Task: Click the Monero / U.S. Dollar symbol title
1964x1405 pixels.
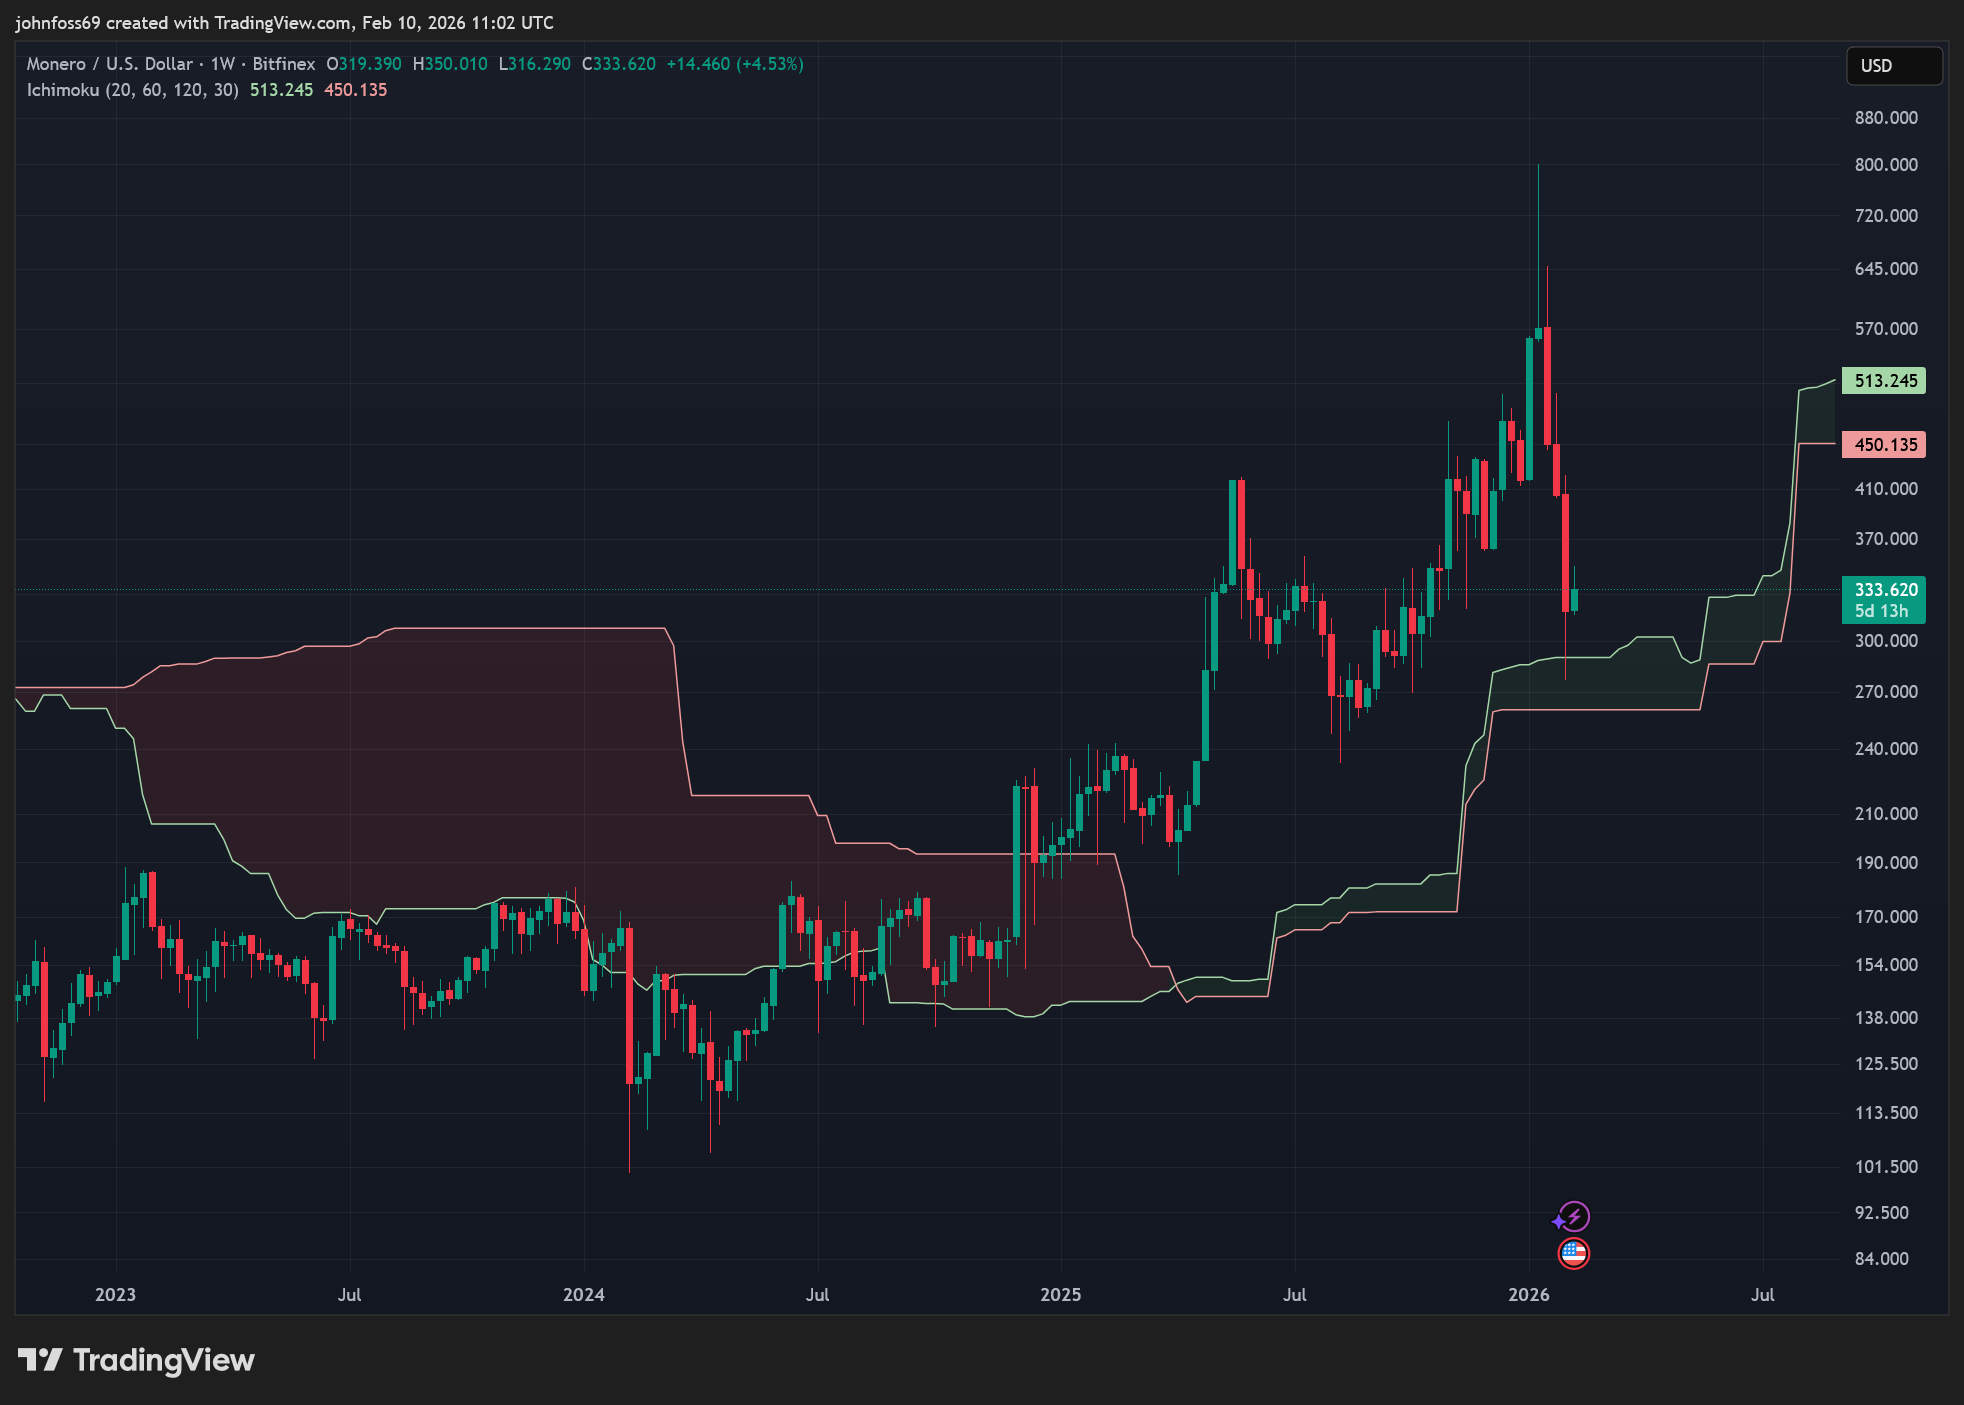Action: point(109,64)
